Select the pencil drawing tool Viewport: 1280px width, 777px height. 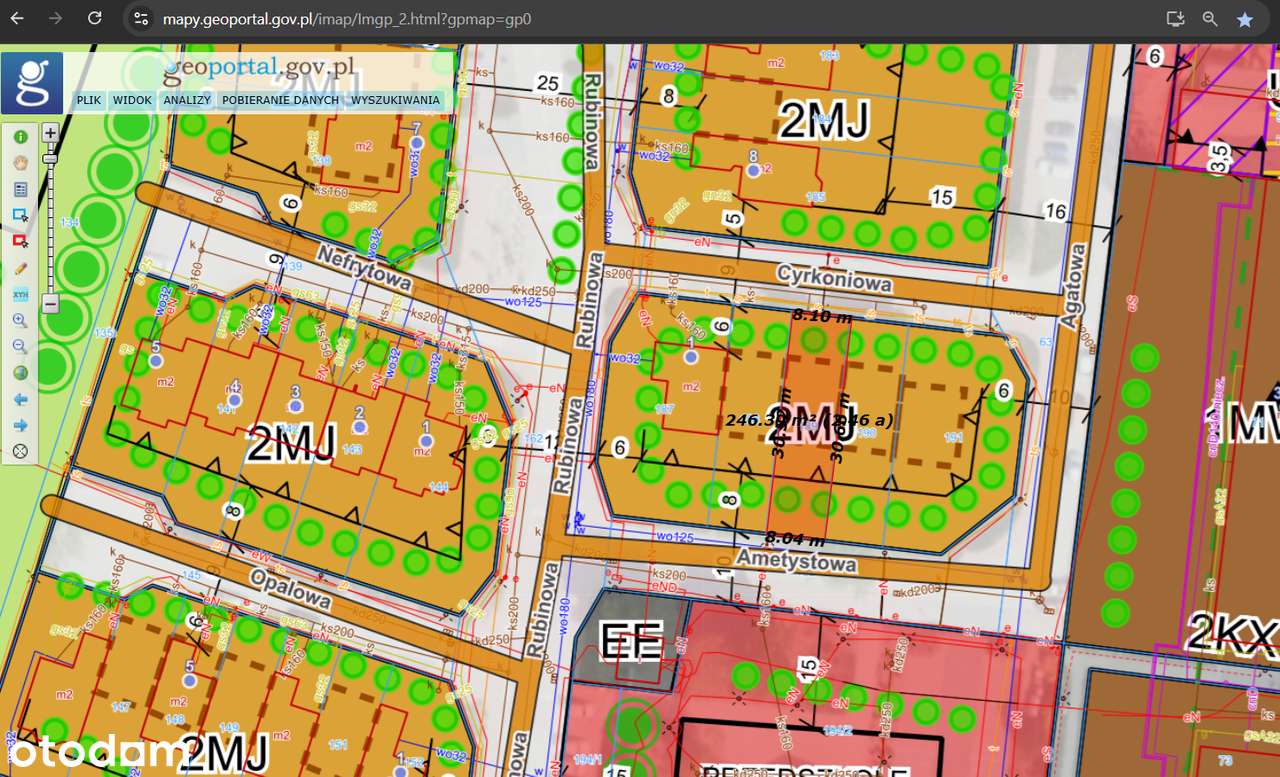(x=19, y=268)
